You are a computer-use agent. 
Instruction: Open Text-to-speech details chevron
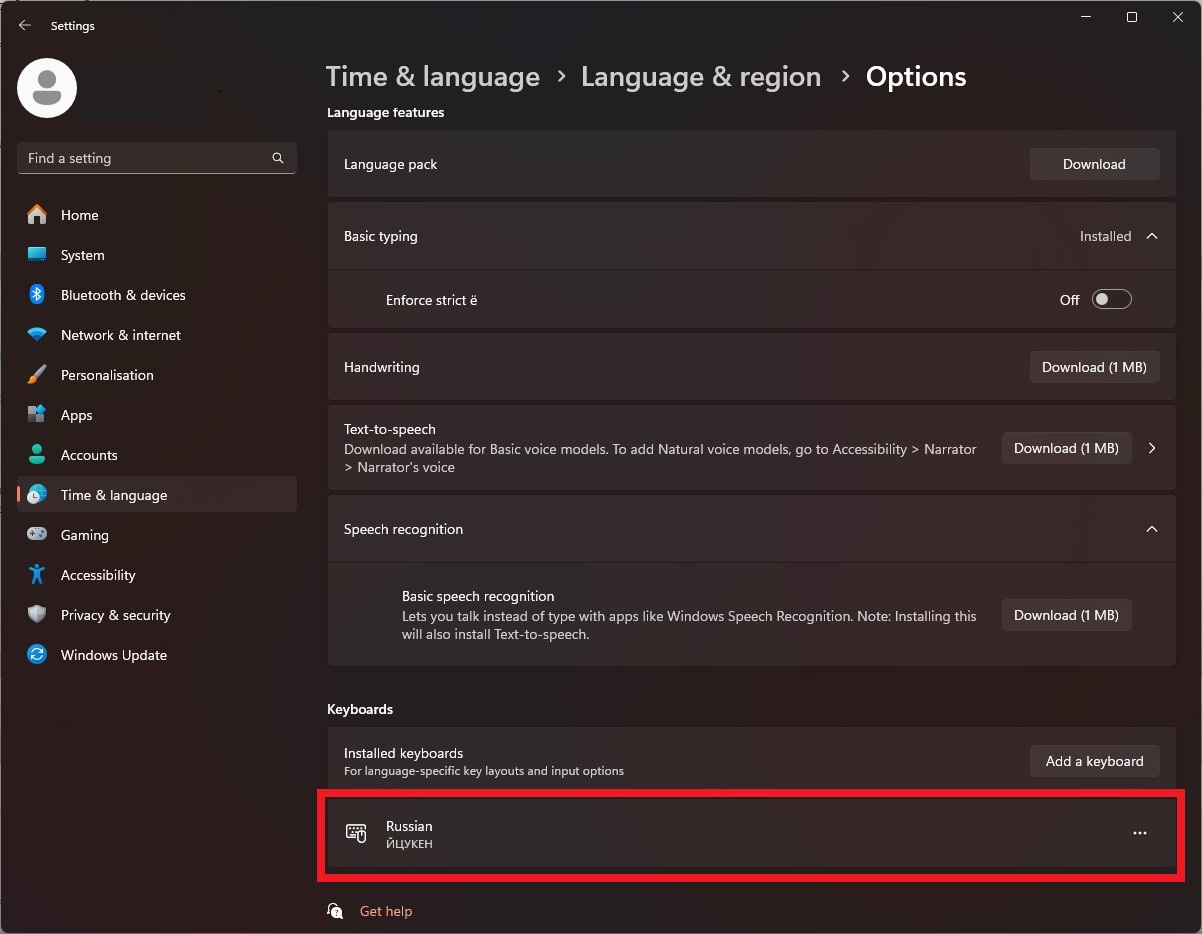[x=1152, y=449]
